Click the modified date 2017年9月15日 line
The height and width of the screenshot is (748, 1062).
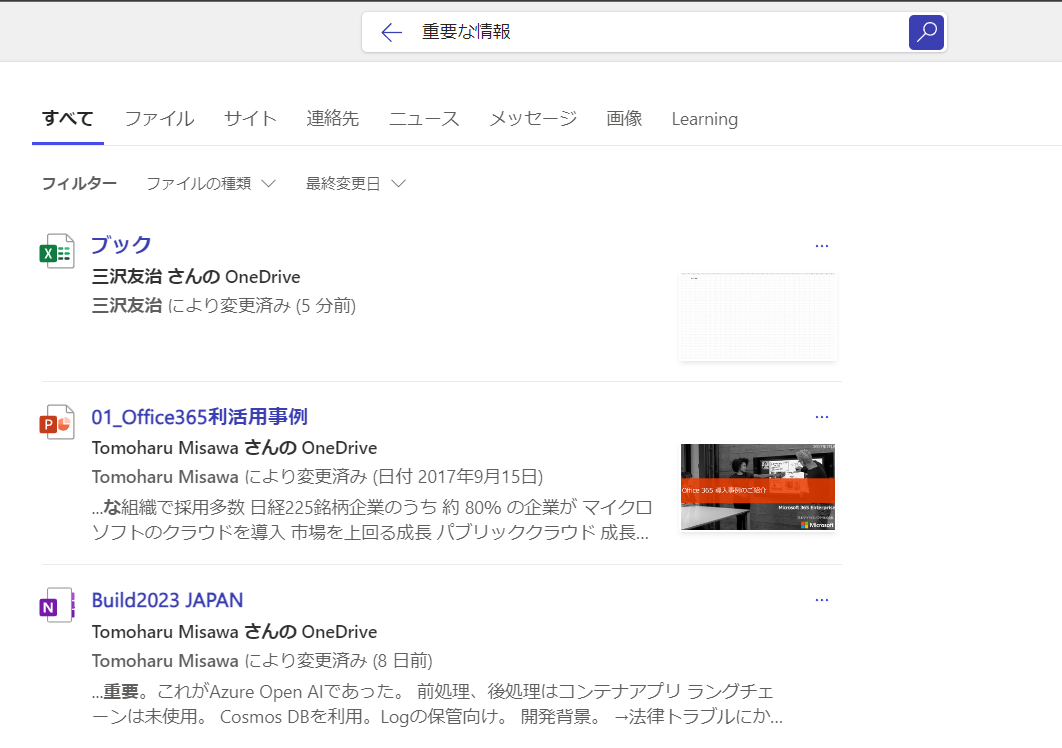(x=318, y=477)
